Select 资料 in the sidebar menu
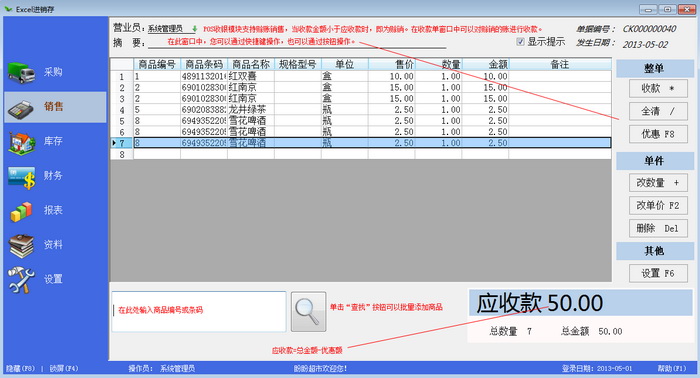Screen dimensions: 700x378 [53, 245]
